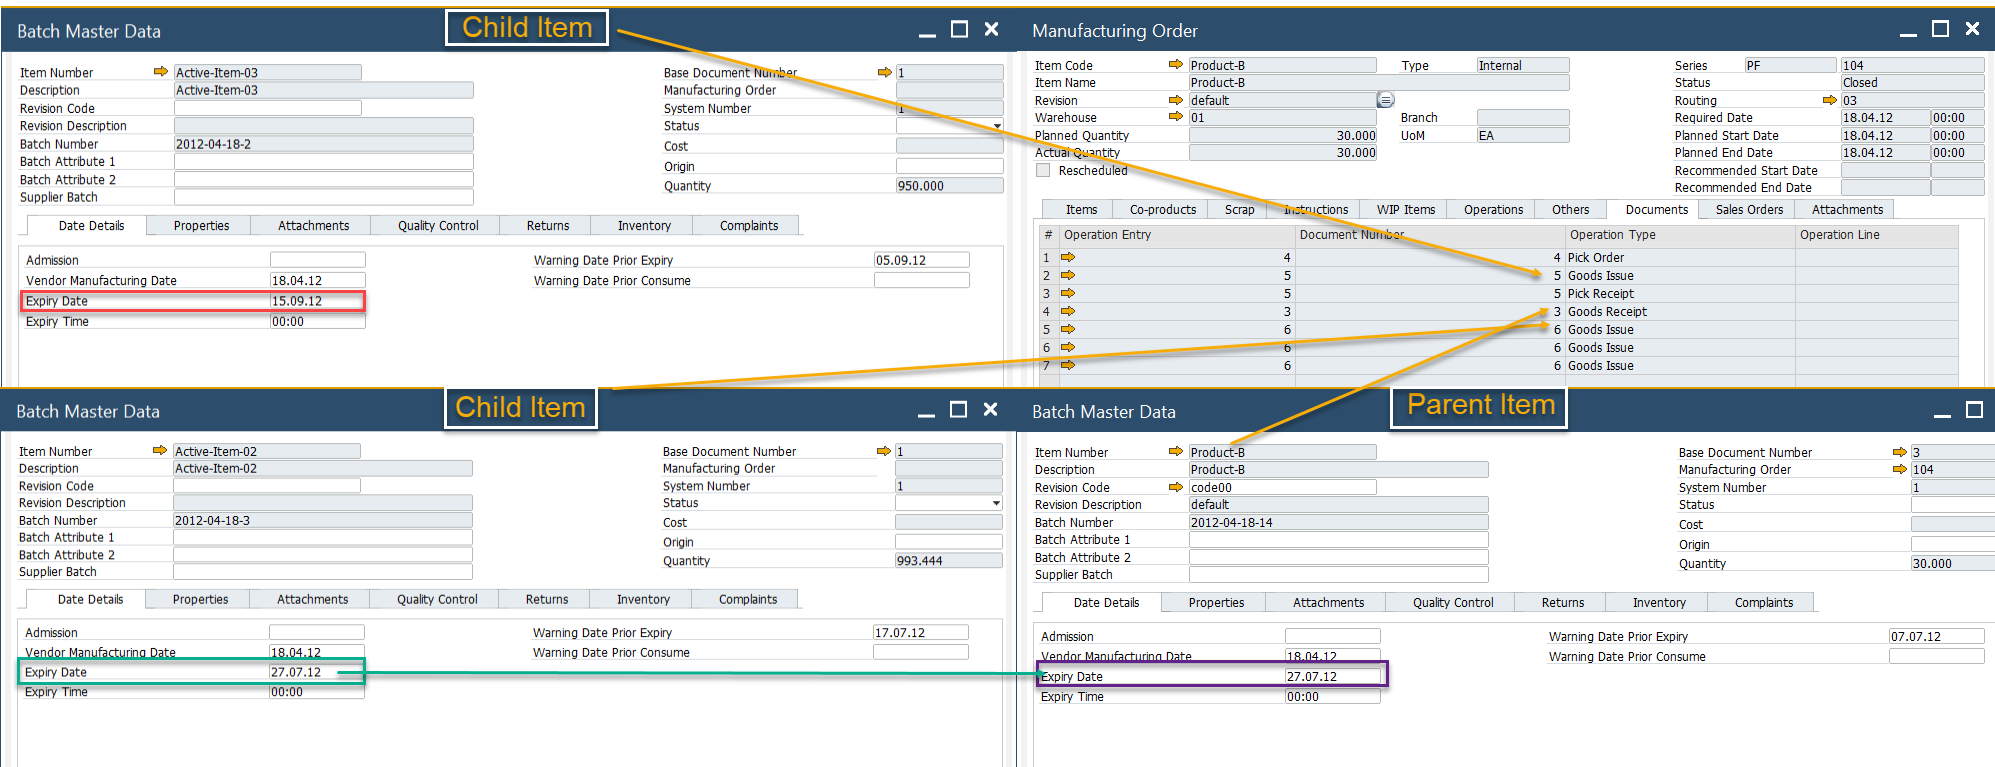Screen dimensions: 1995x767
Task: Click link arrow for Revision Code code00
Action: pyautogui.click(x=1175, y=487)
